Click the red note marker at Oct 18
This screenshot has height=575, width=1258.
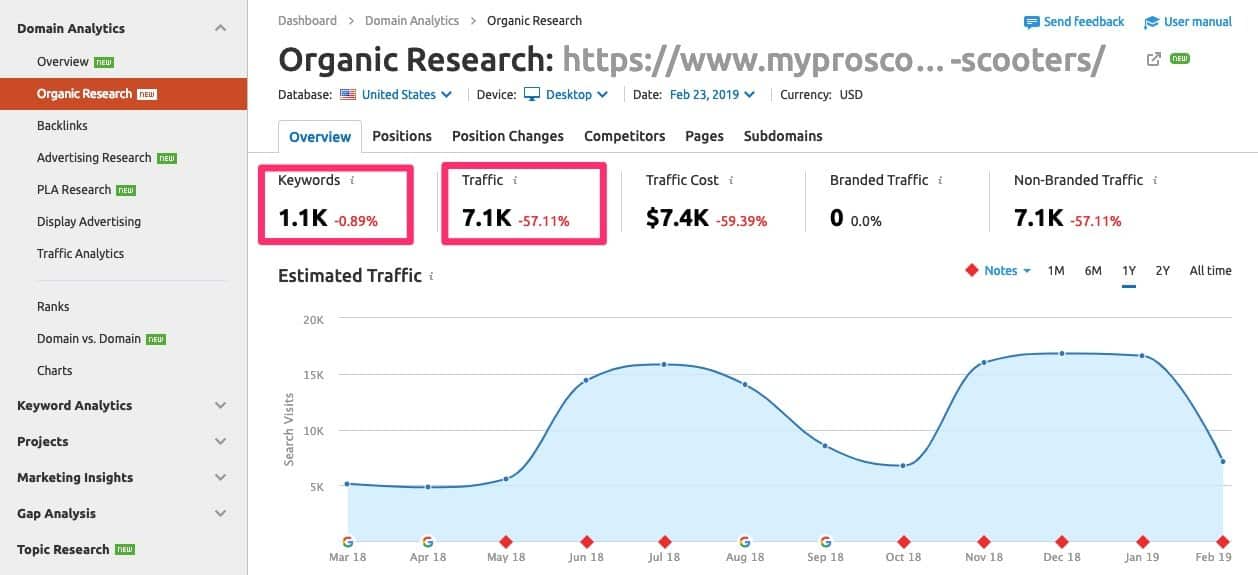[904, 541]
